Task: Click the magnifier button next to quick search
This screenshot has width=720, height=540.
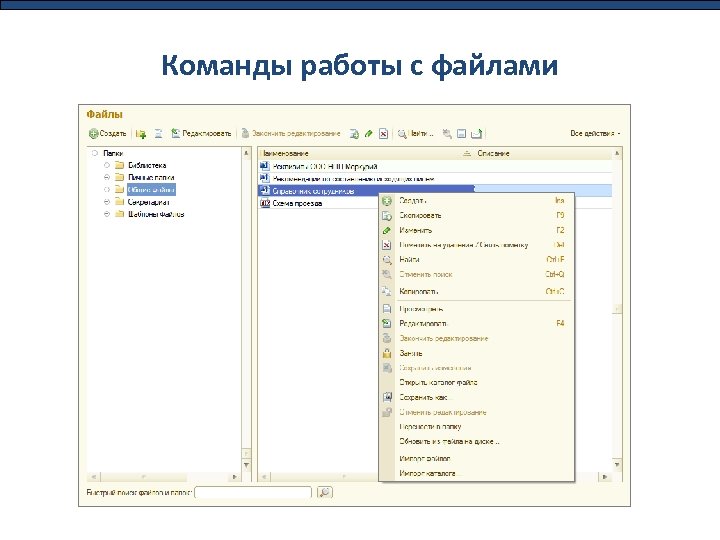Action: pyautogui.click(x=325, y=493)
